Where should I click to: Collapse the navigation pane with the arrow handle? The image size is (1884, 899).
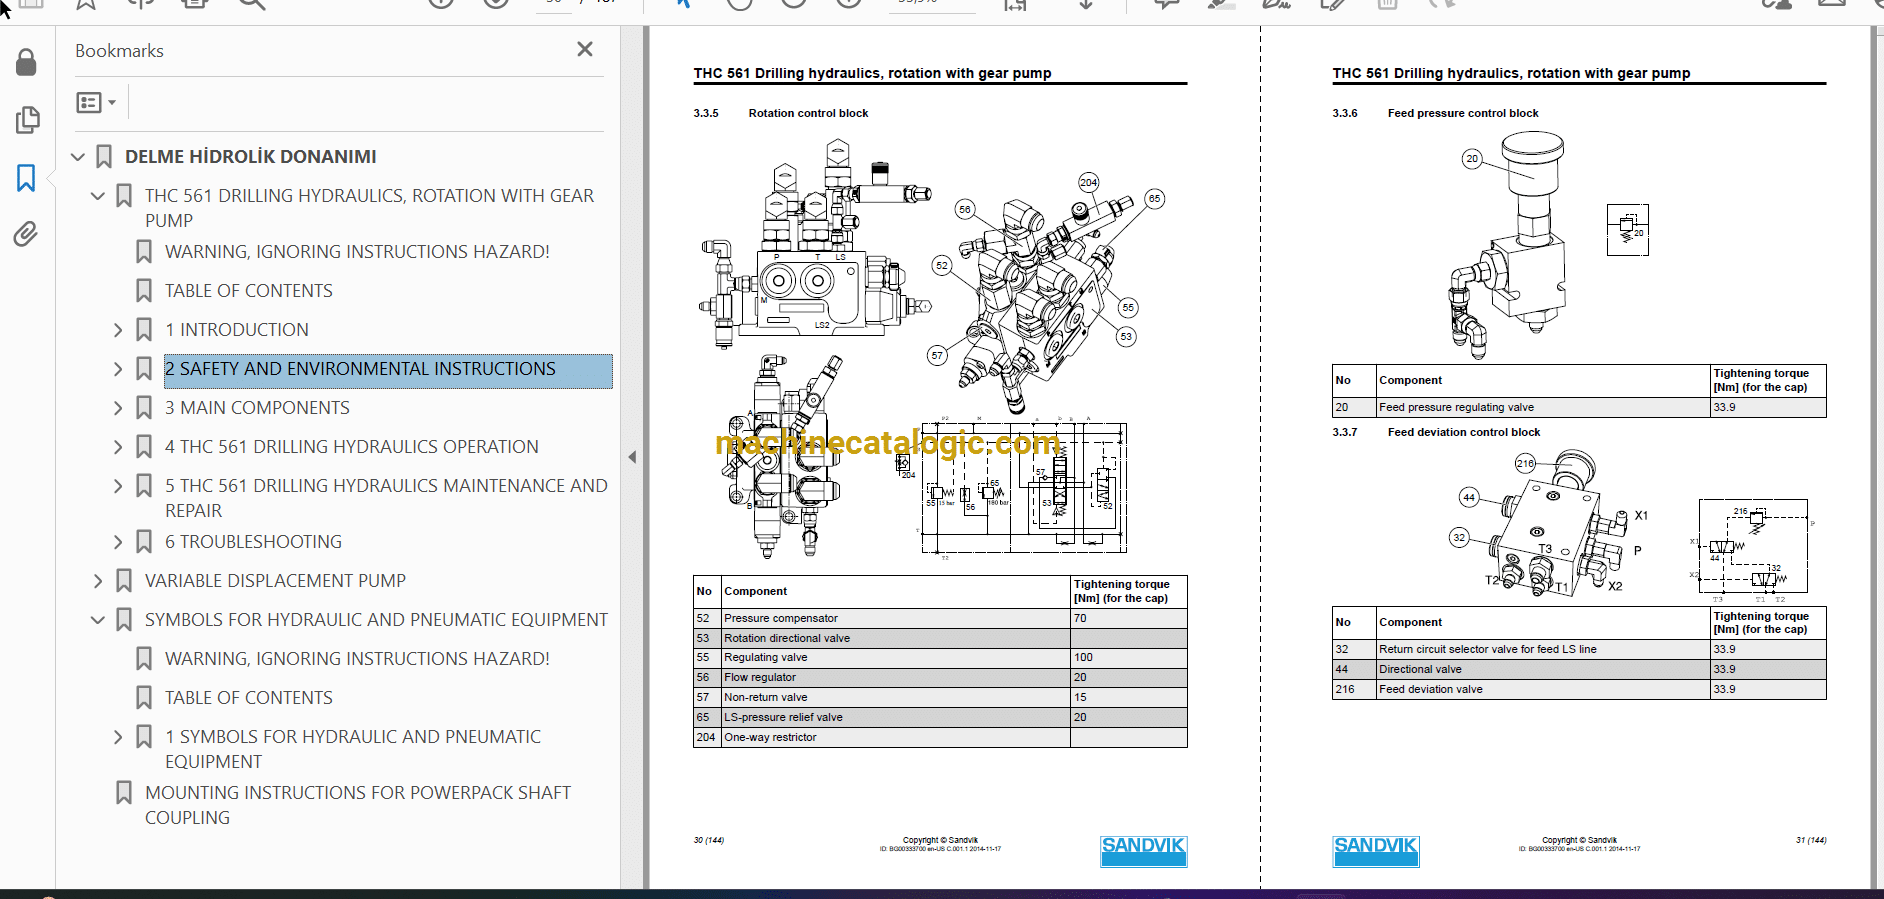632,457
